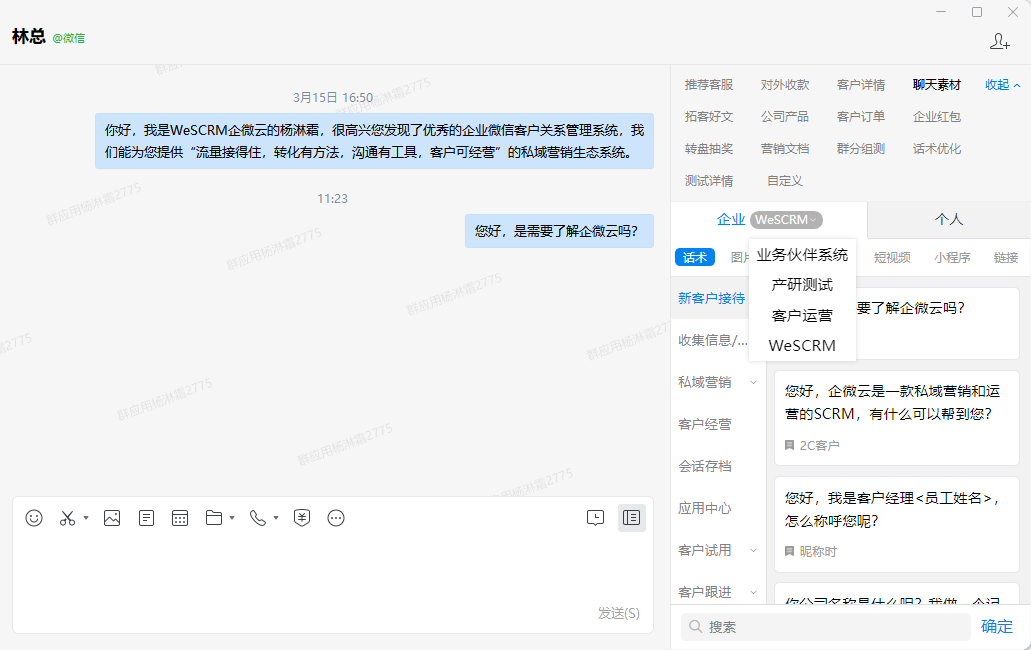Viewport: 1031px width, 650px height.
Task: Start a screenshot with the scissors tool
Action: click(x=67, y=518)
